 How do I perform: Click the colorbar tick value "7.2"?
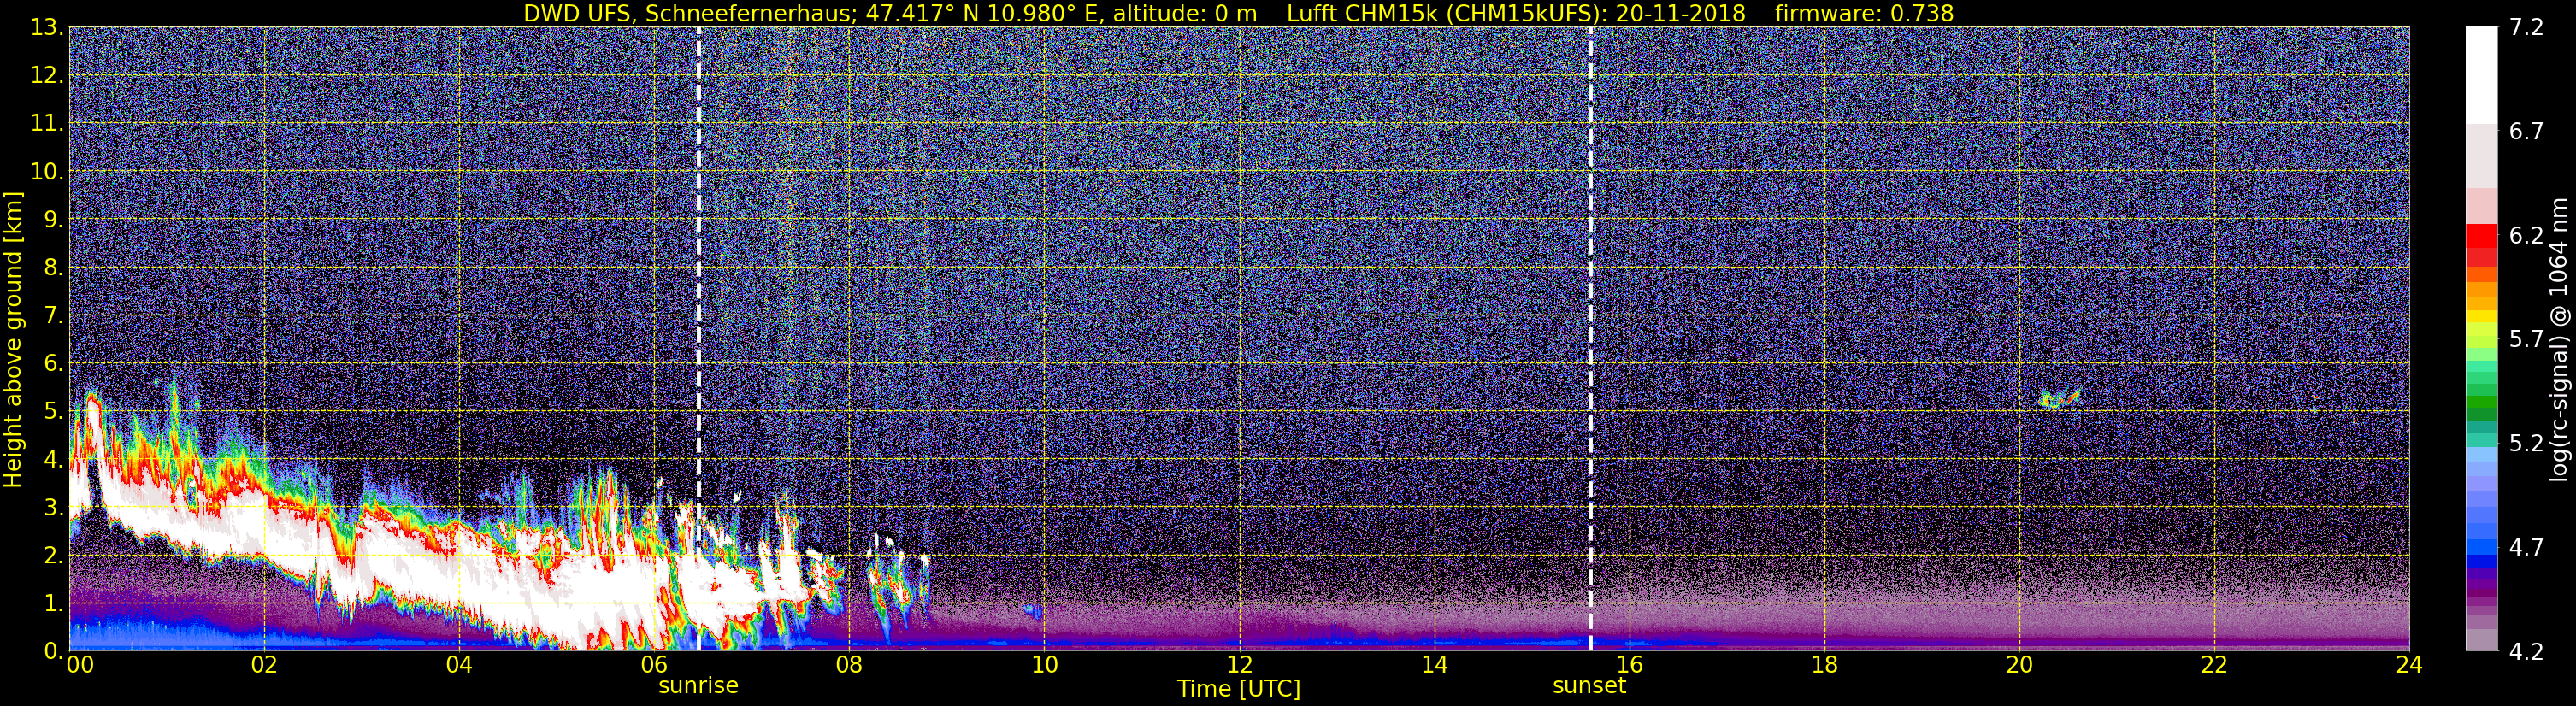point(2526,27)
